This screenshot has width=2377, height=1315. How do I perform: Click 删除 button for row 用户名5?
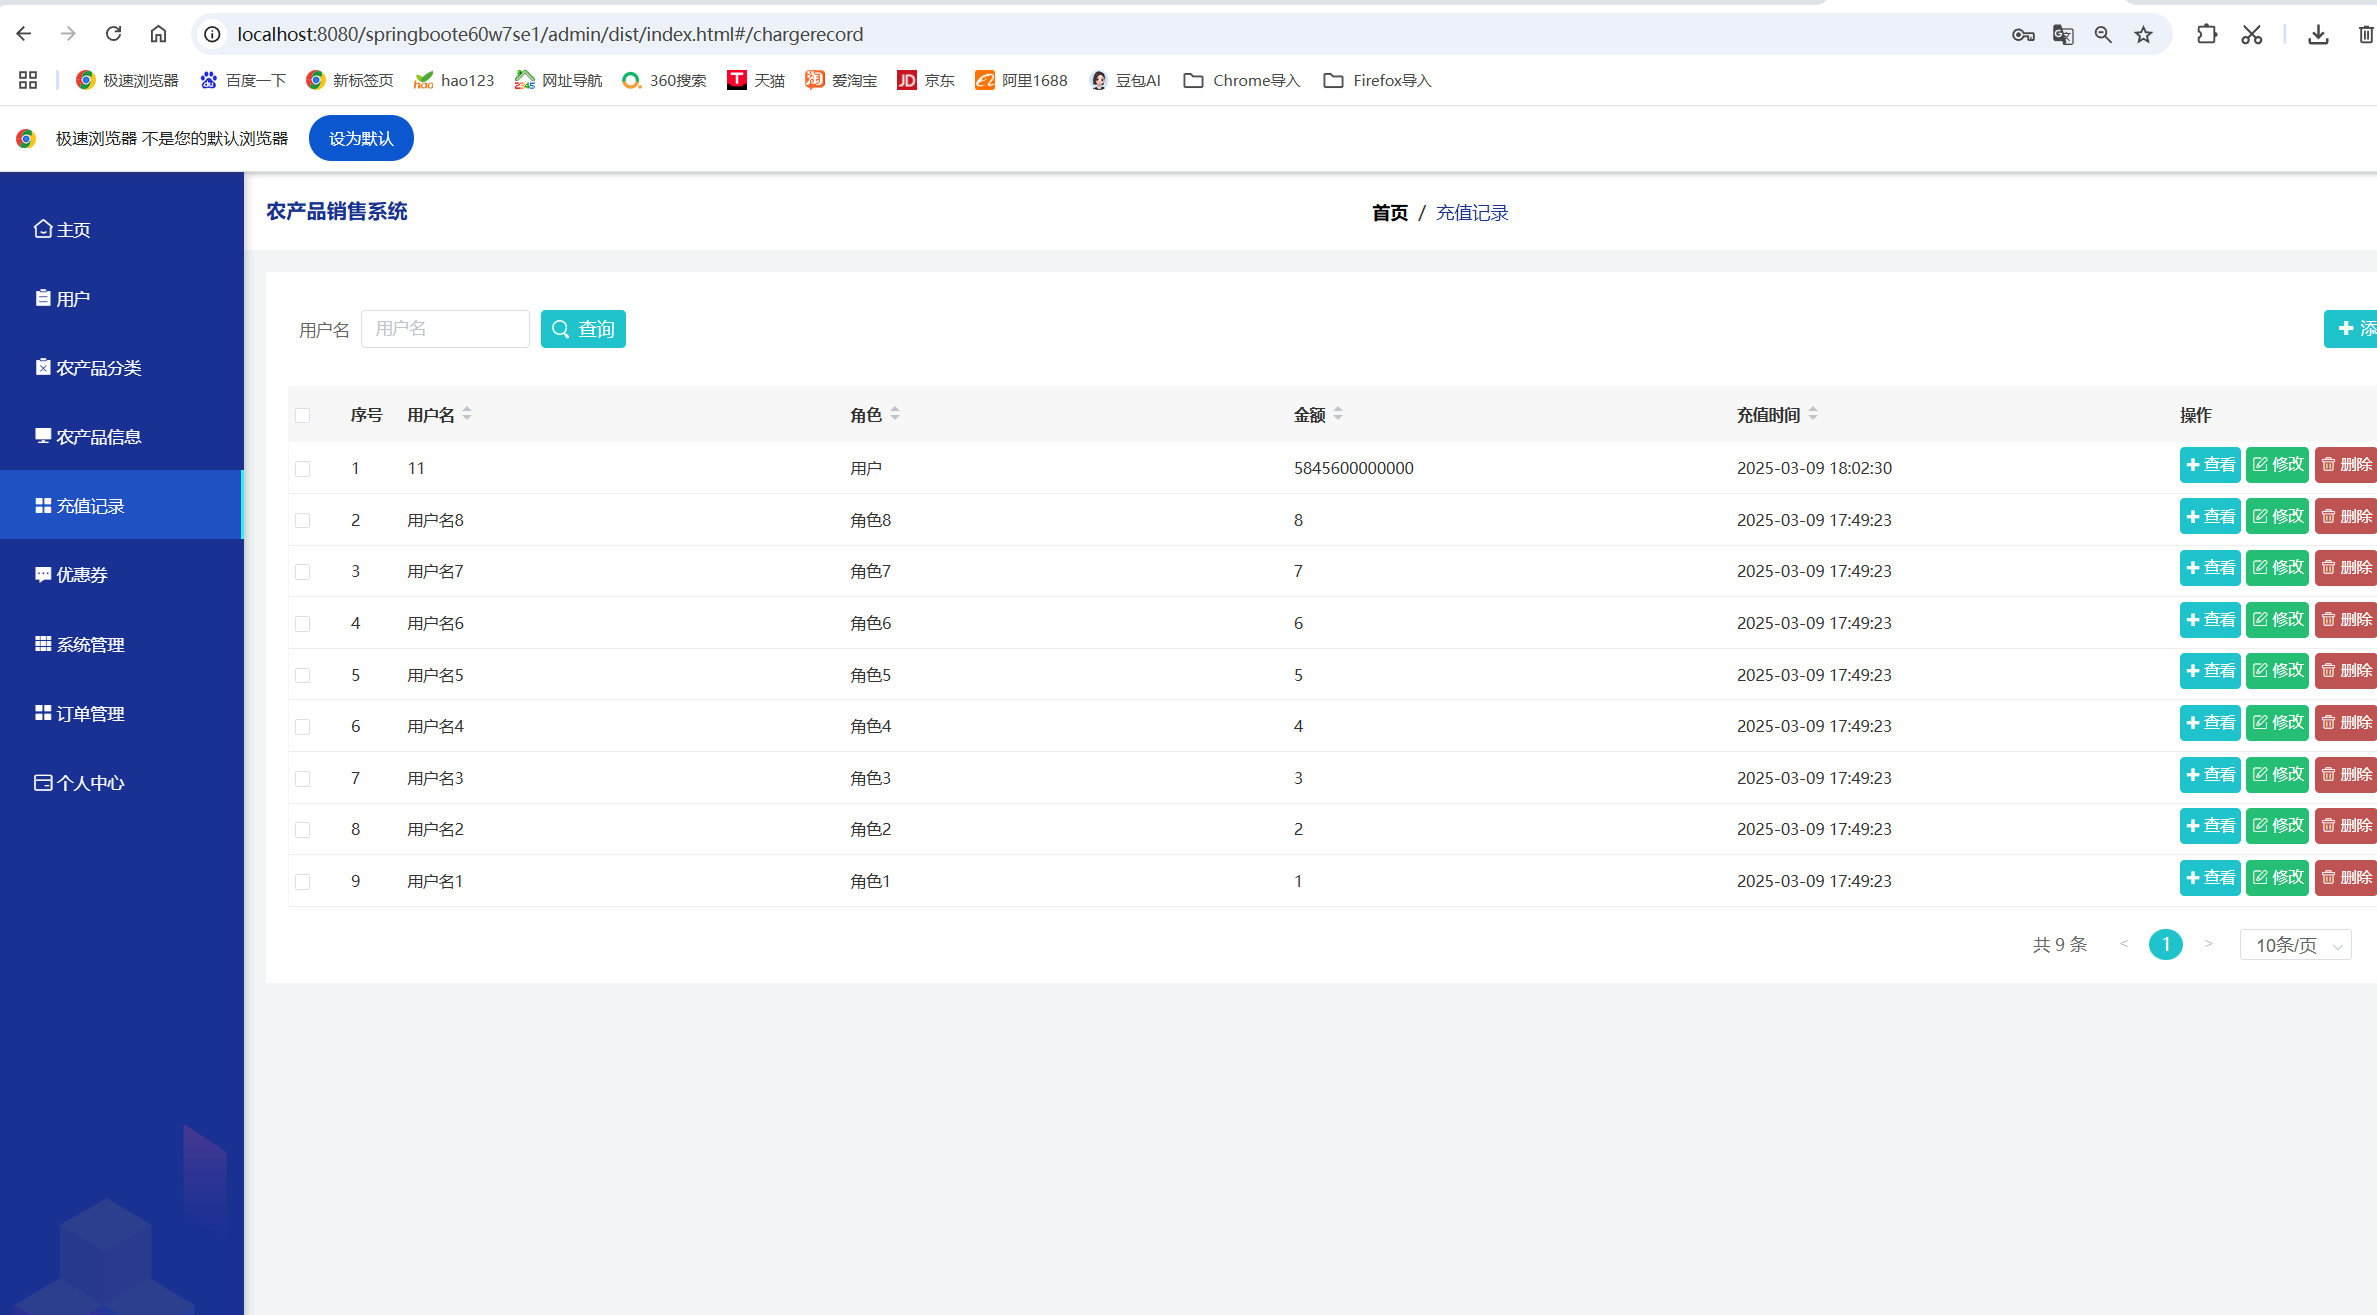point(2346,671)
